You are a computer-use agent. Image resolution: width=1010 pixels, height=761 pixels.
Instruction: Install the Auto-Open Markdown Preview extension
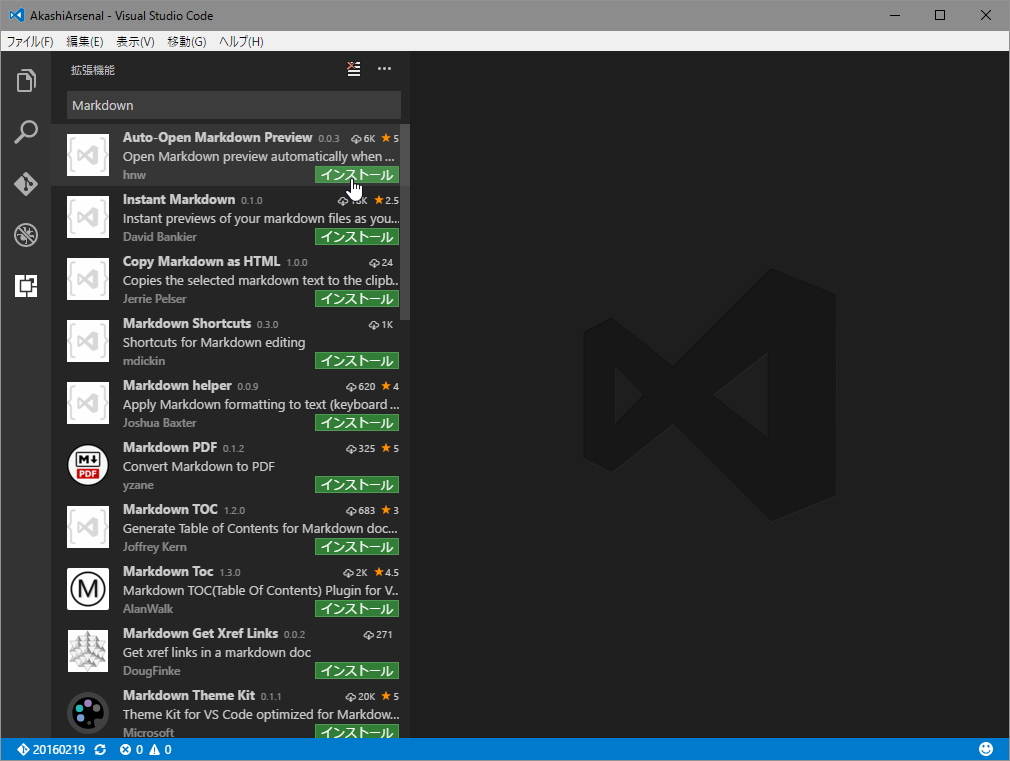click(x=357, y=174)
